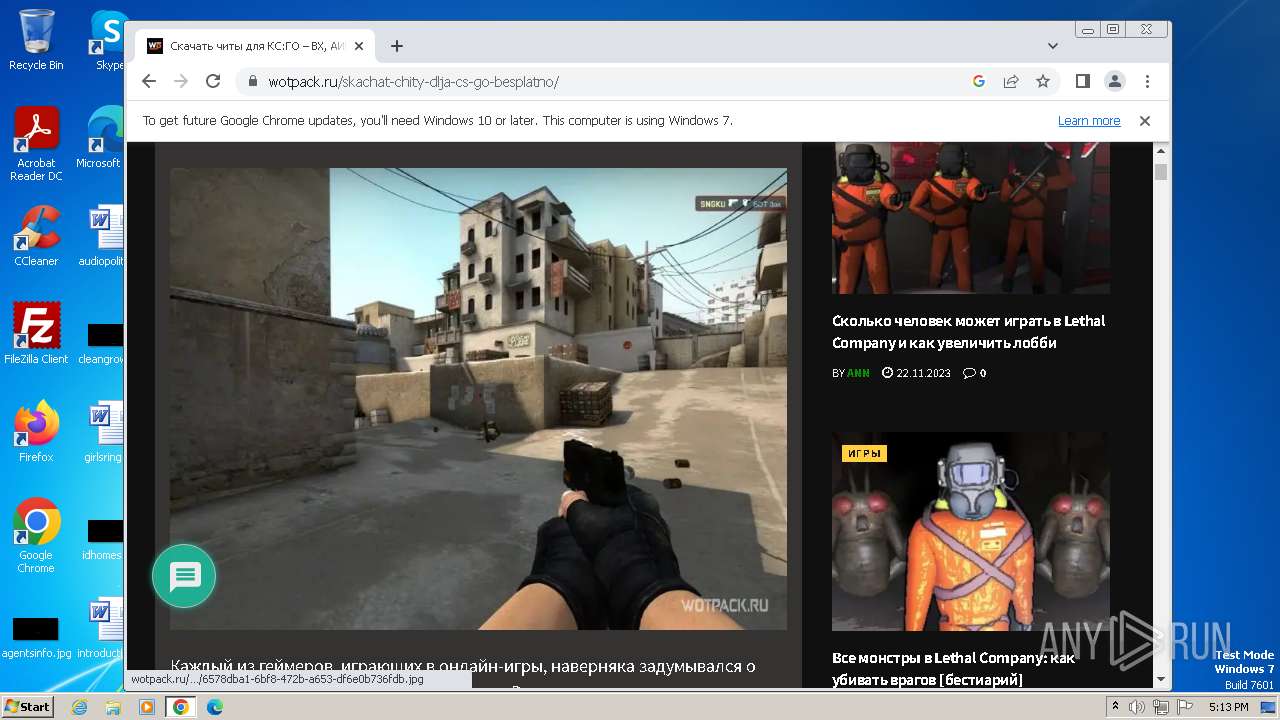Open FileZilla Client desktop shortcut
This screenshot has height=720, width=1280.
pos(36,333)
